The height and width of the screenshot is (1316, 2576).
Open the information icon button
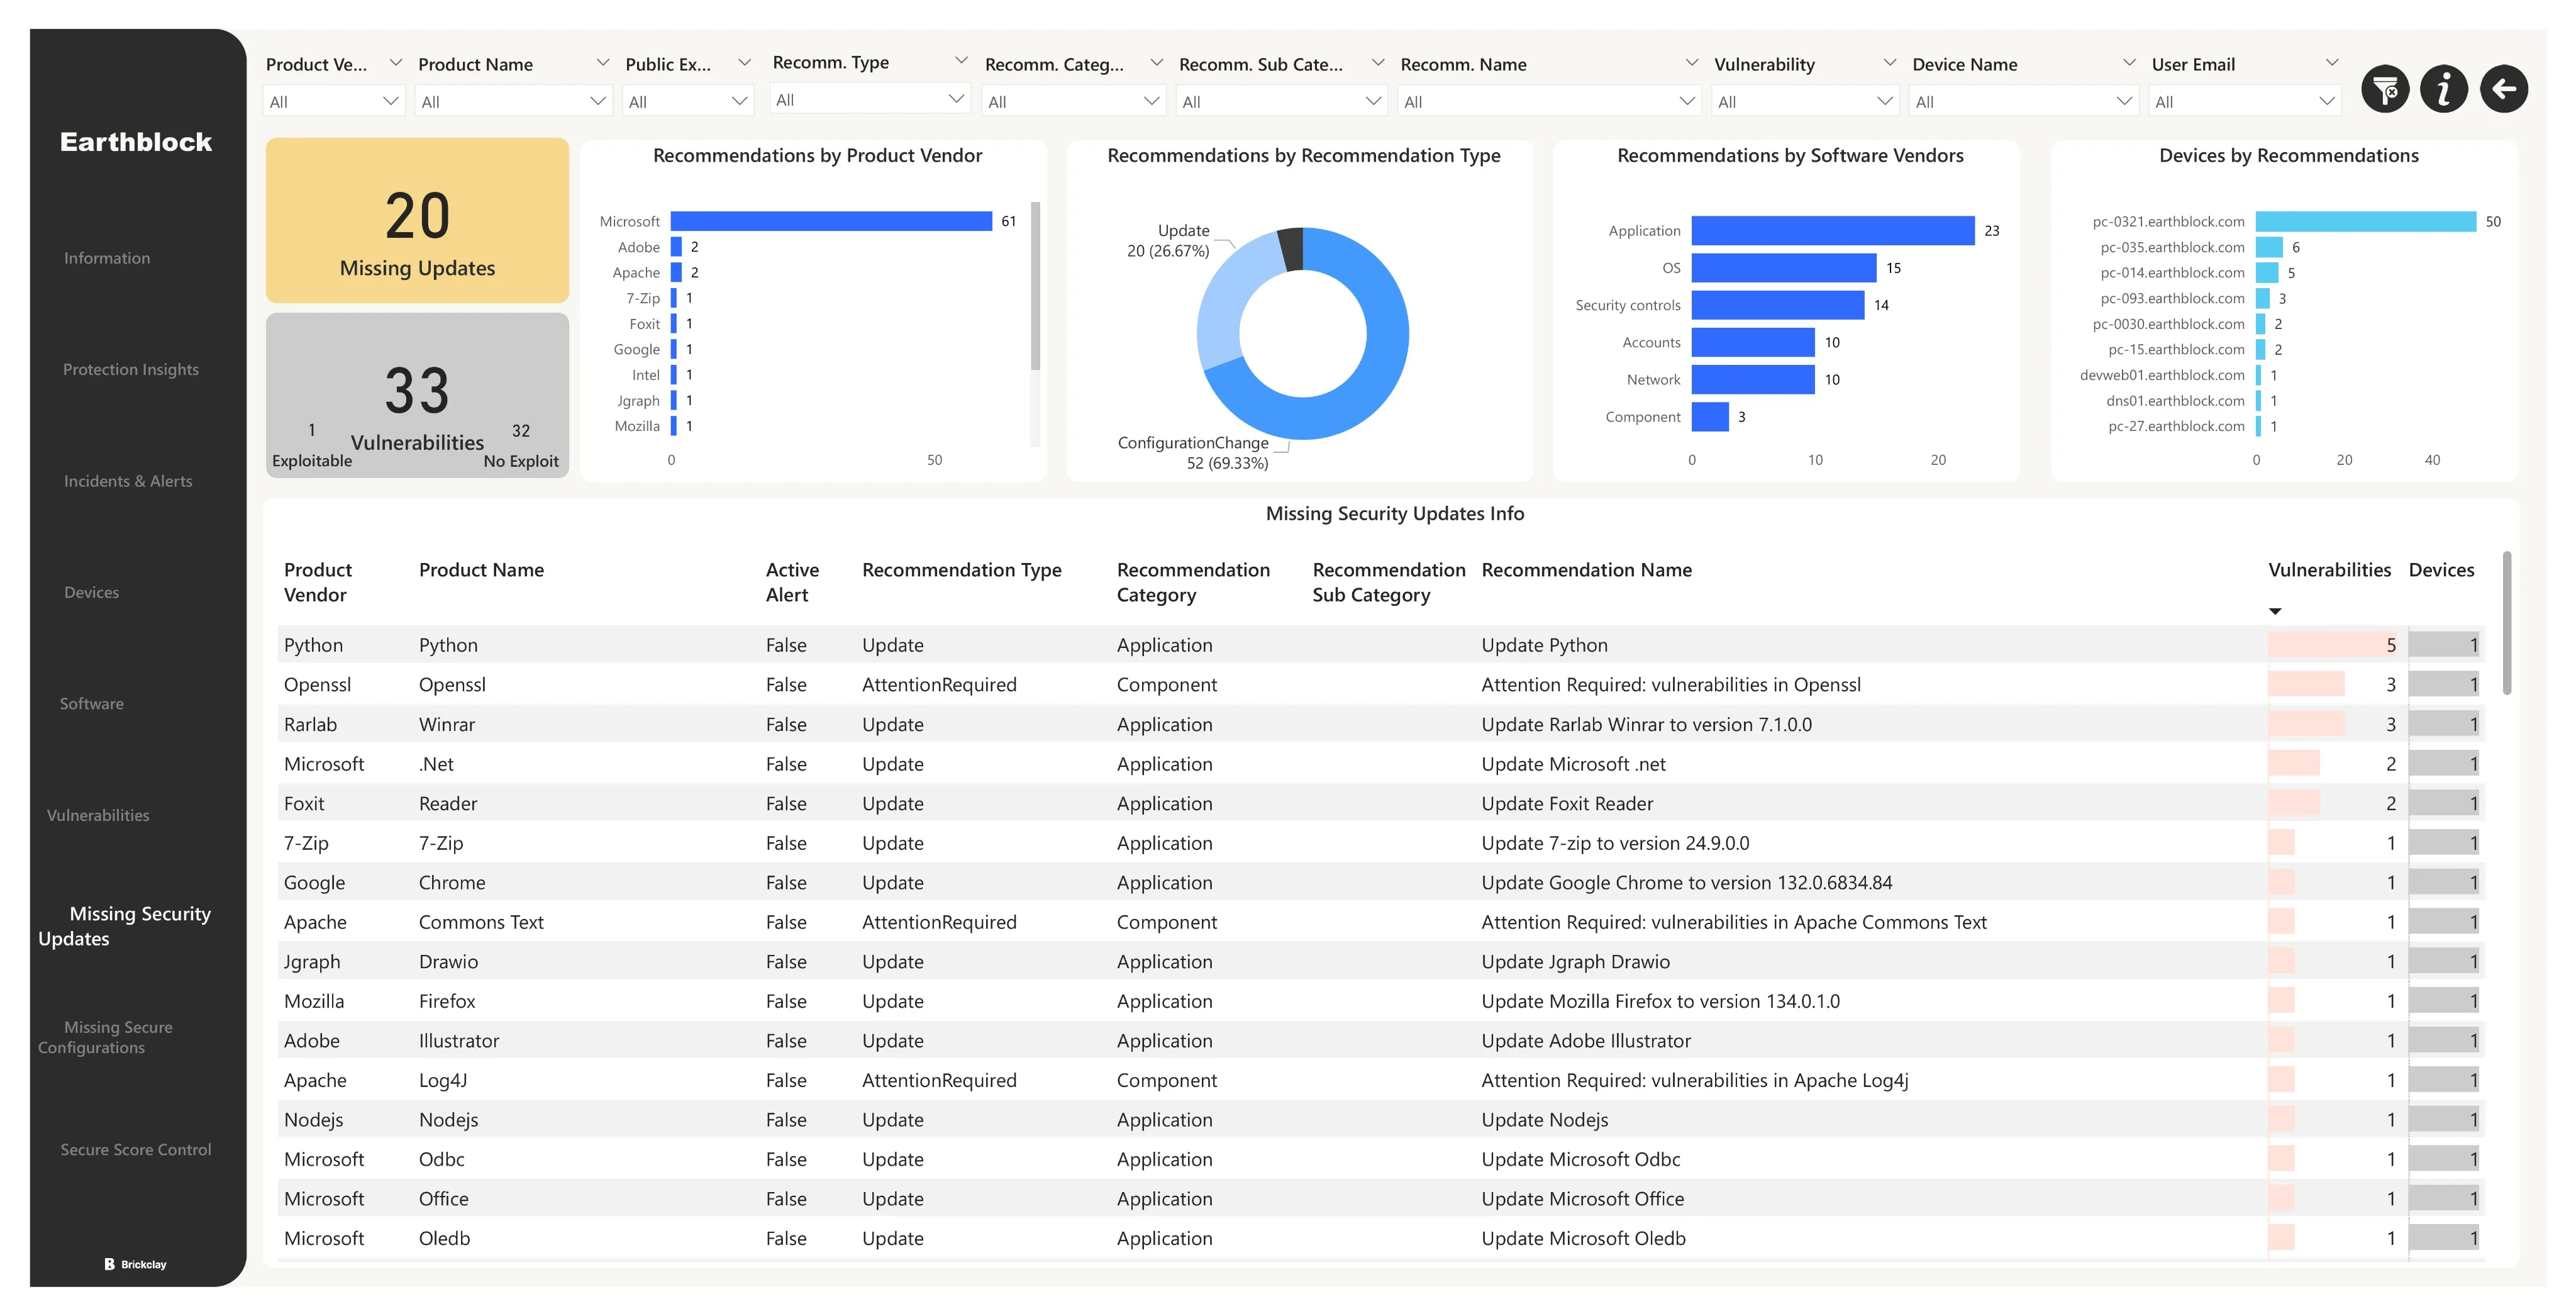(x=2444, y=90)
